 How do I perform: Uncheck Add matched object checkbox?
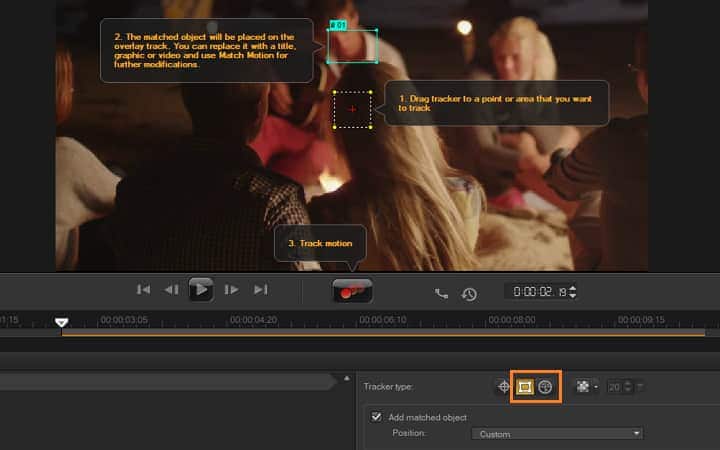pyautogui.click(x=376, y=417)
